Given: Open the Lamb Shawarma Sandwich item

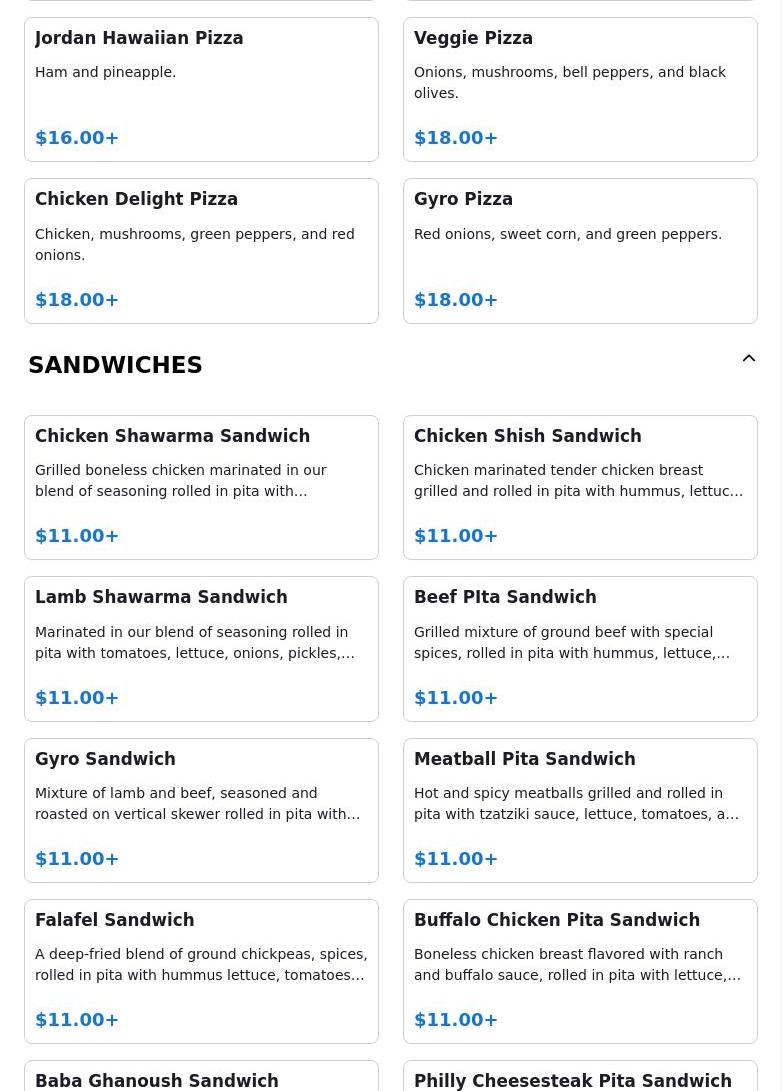Looking at the screenshot, I should [201, 649].
